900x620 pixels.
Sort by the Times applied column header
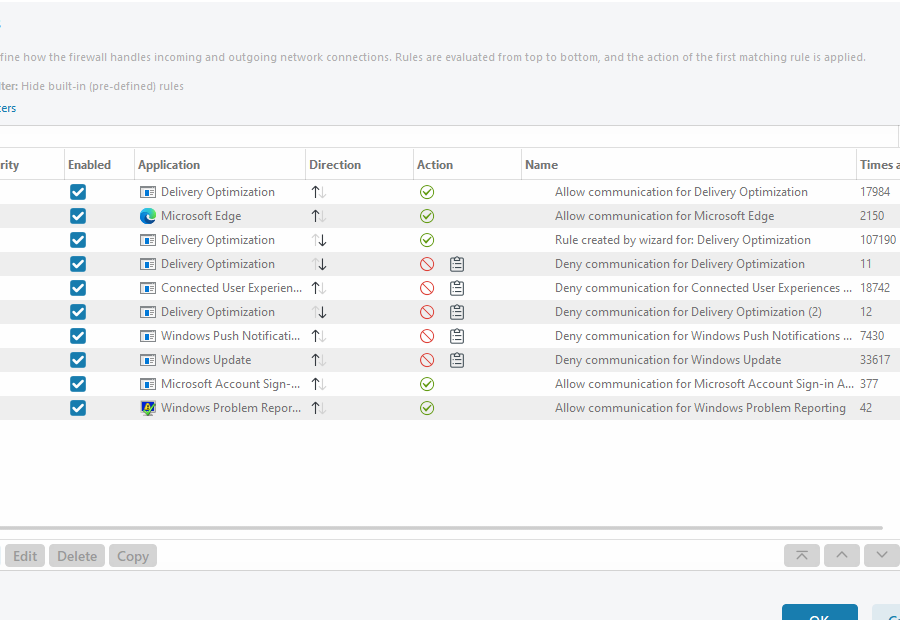pos(879,165)
